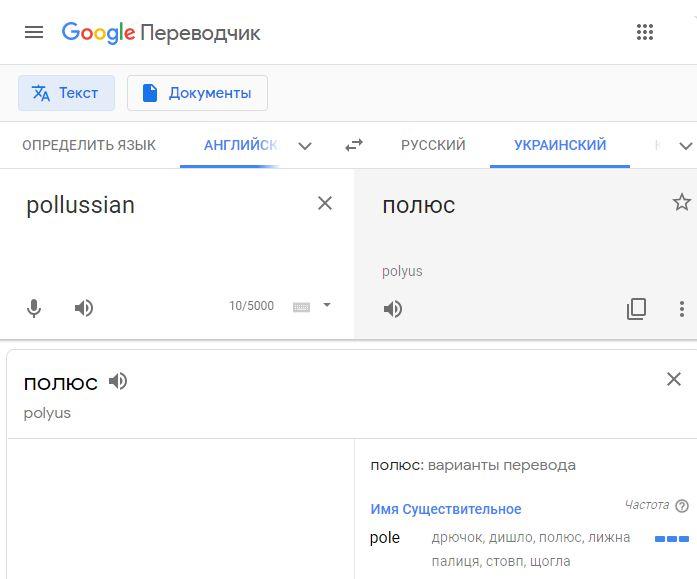Select the Русский target language tab
697x579 pixels.
(x=433, y=145)
